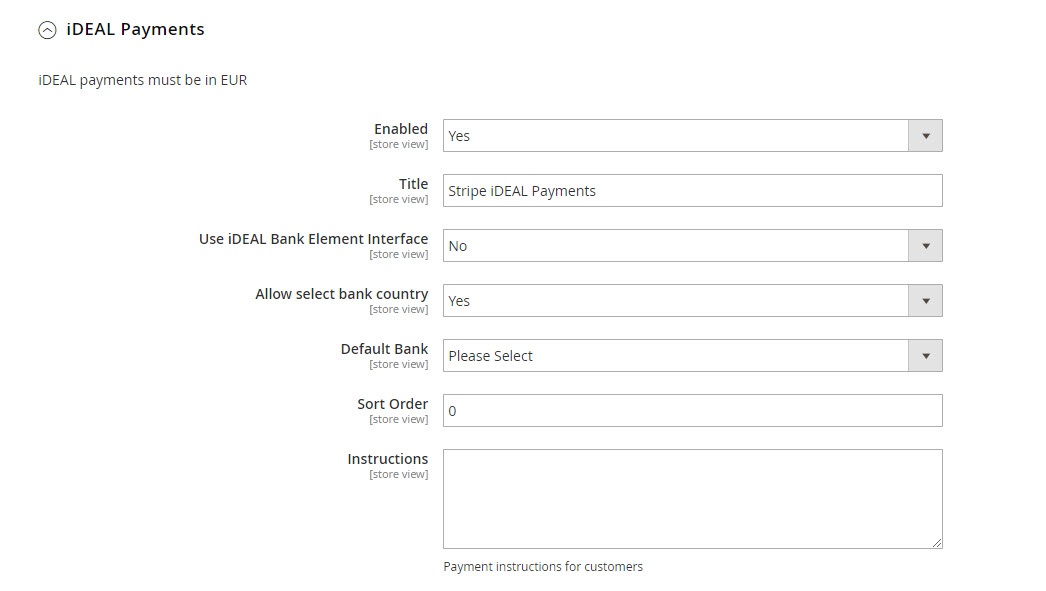
Task: Click the resize handle on Instructions textarea
Action: click(936, 541)
